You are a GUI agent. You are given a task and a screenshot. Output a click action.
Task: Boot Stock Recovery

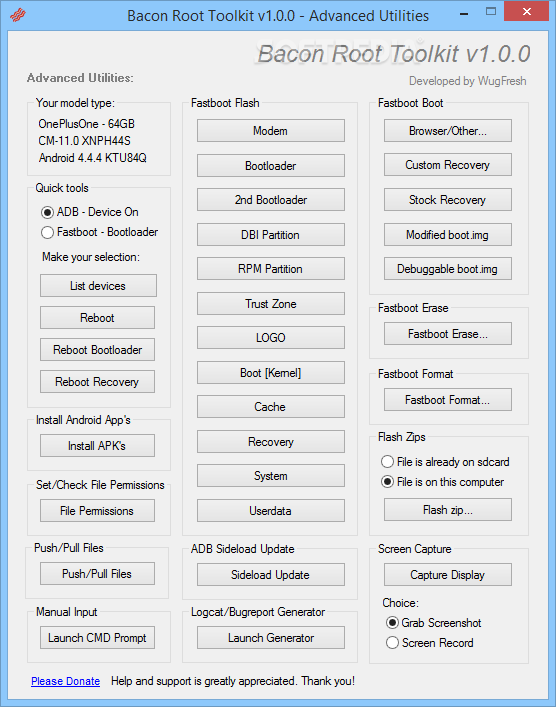(448, 200)
